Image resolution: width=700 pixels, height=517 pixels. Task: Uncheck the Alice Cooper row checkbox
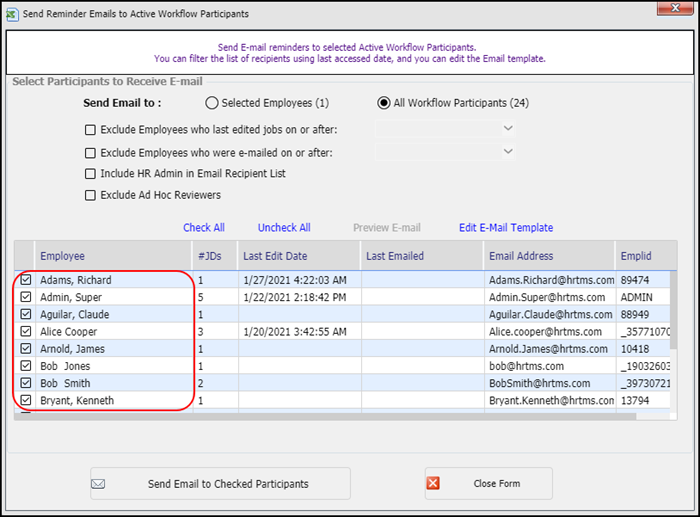click(25, 332)
